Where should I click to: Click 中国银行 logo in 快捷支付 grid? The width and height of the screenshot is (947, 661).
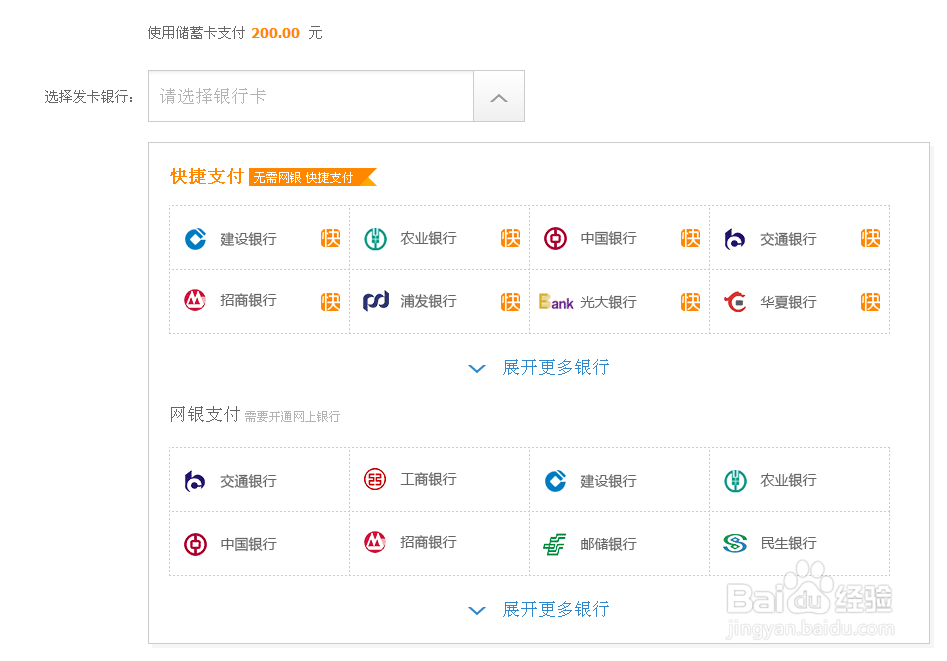tap(555, 239)
